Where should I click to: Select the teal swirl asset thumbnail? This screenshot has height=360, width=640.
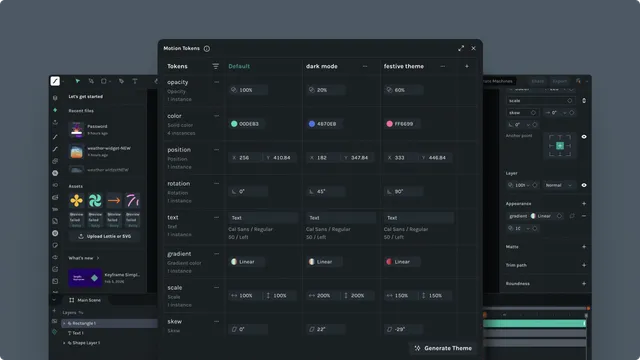[95, 200]
